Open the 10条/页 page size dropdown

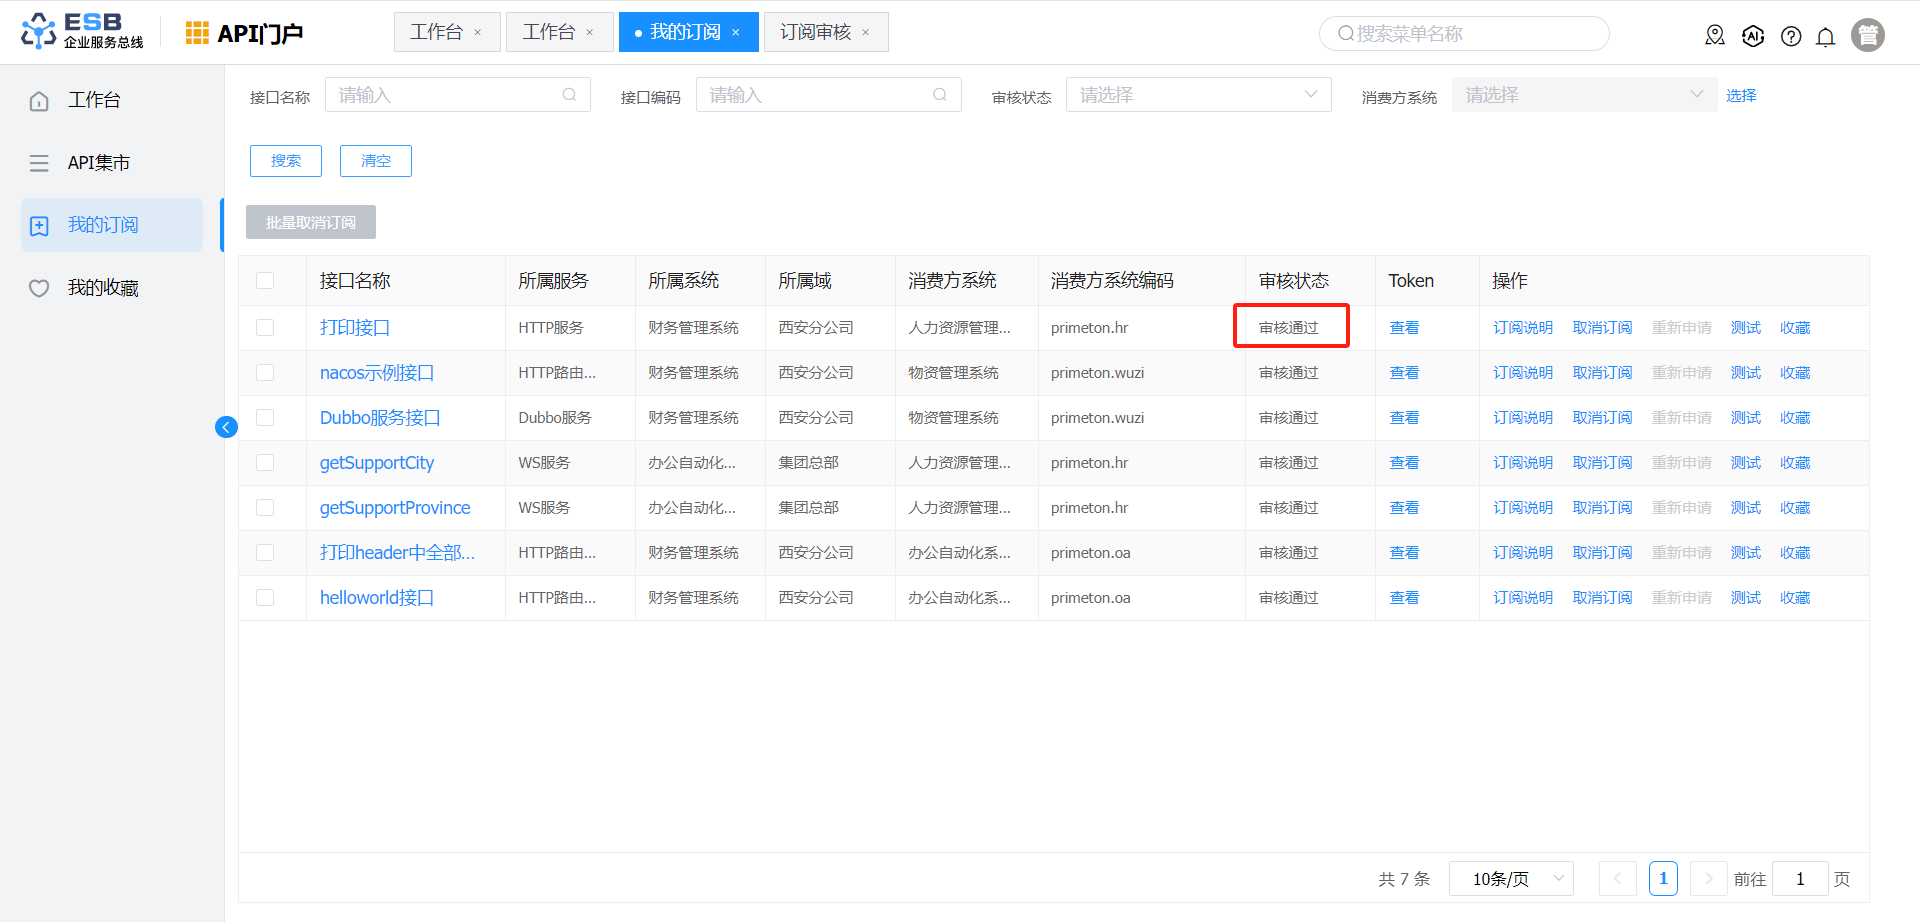point(1510,879)
